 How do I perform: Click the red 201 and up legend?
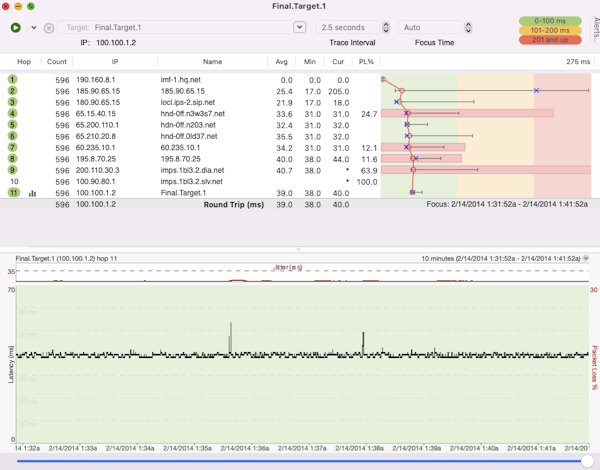coord(549,40)
